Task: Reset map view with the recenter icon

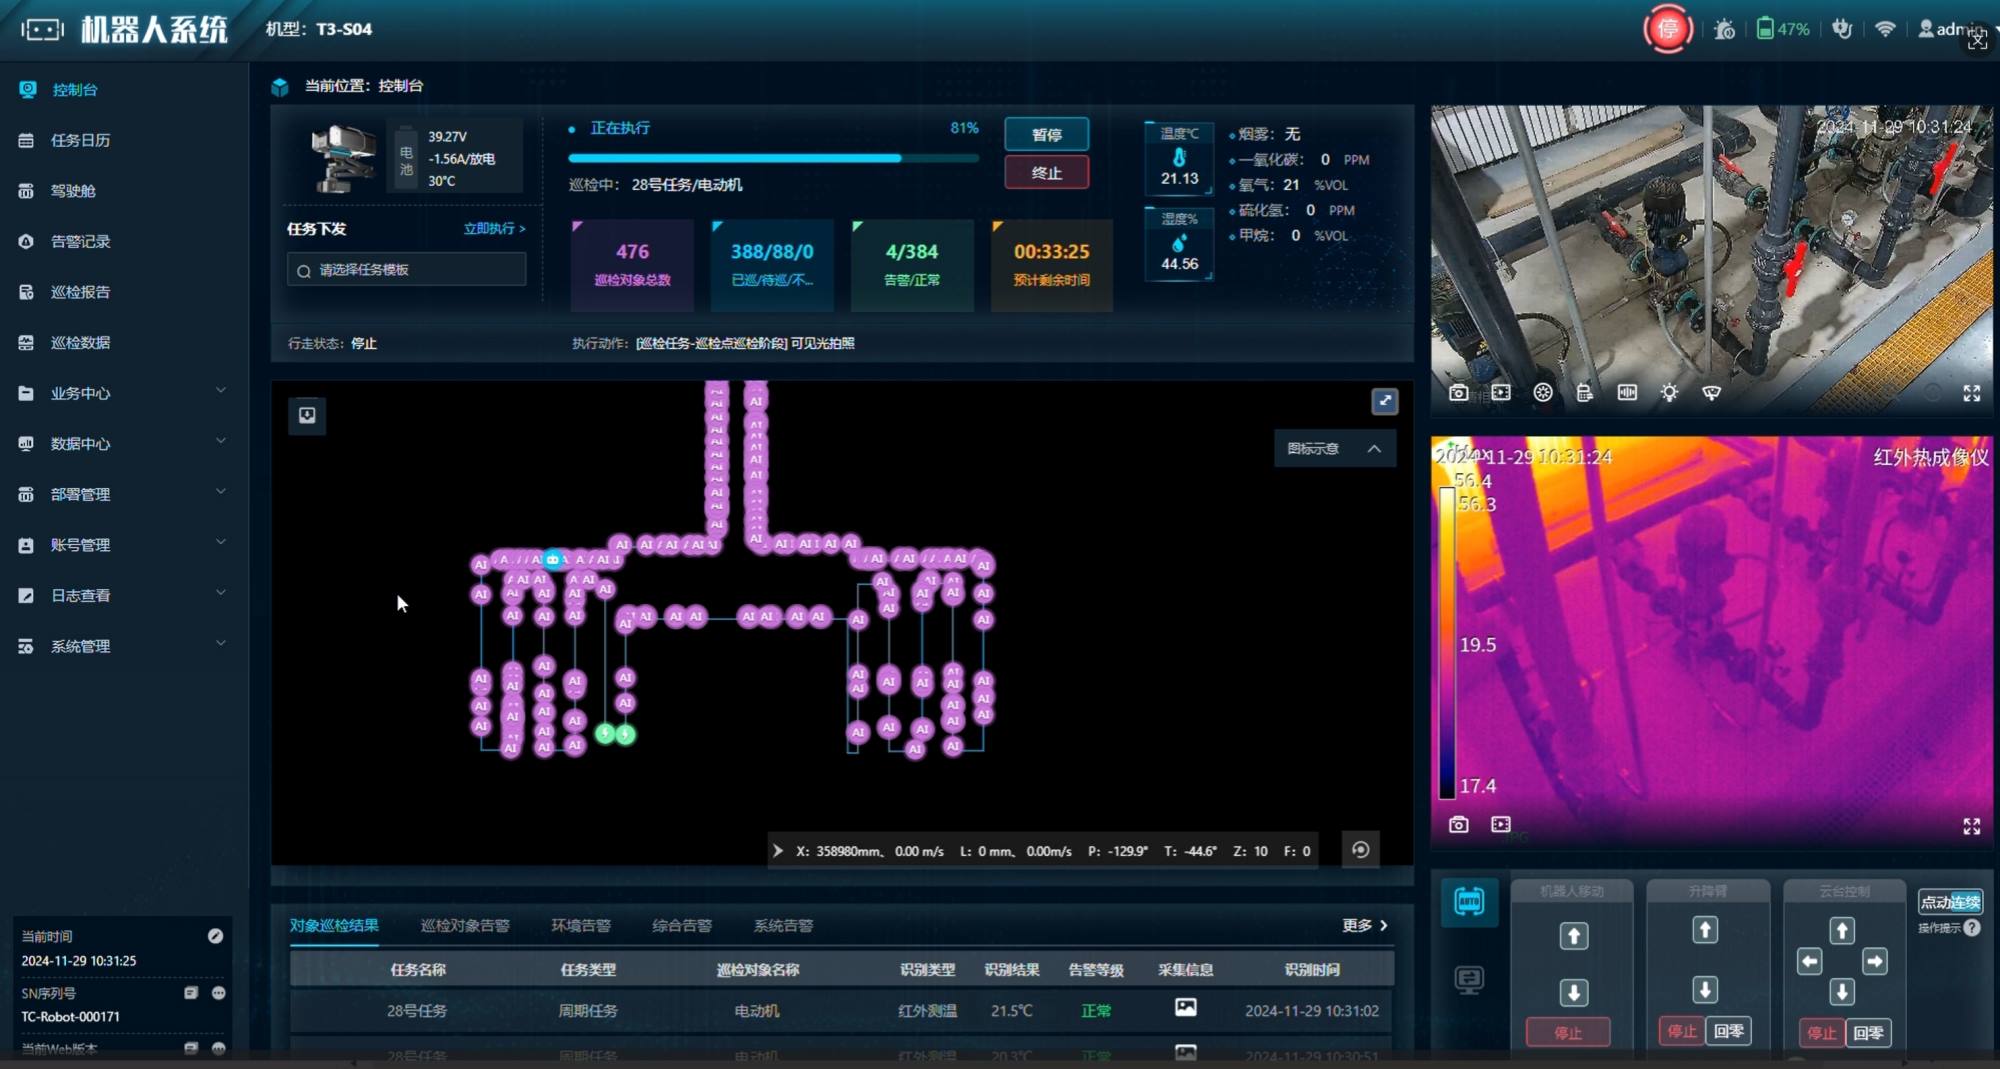Action: click(x=1360, y=850)
